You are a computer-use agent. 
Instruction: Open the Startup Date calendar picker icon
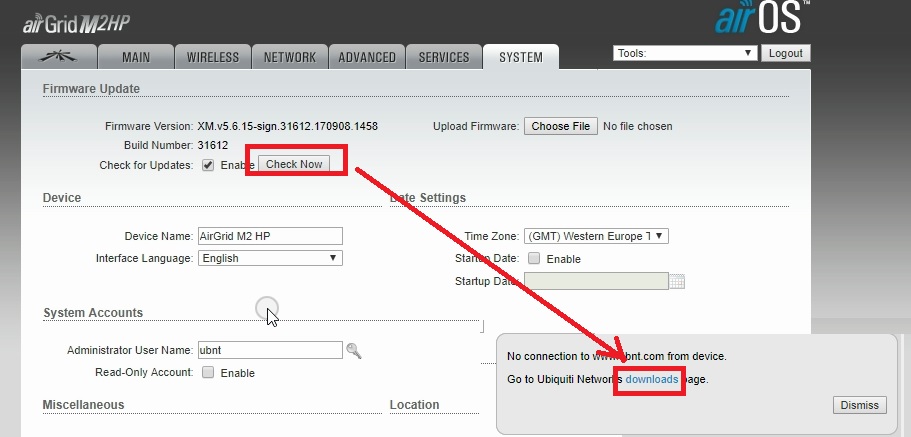[x=677, y=281]
